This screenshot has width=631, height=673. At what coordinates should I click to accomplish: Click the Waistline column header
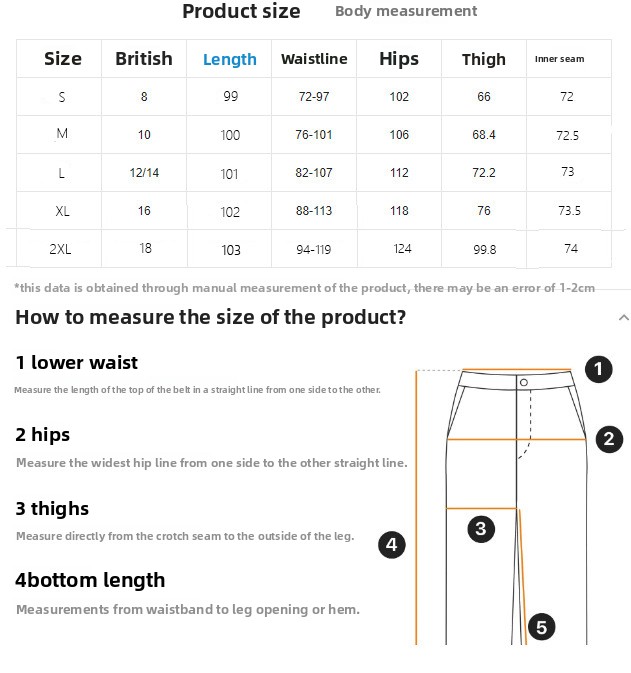[x=314, y=59]
